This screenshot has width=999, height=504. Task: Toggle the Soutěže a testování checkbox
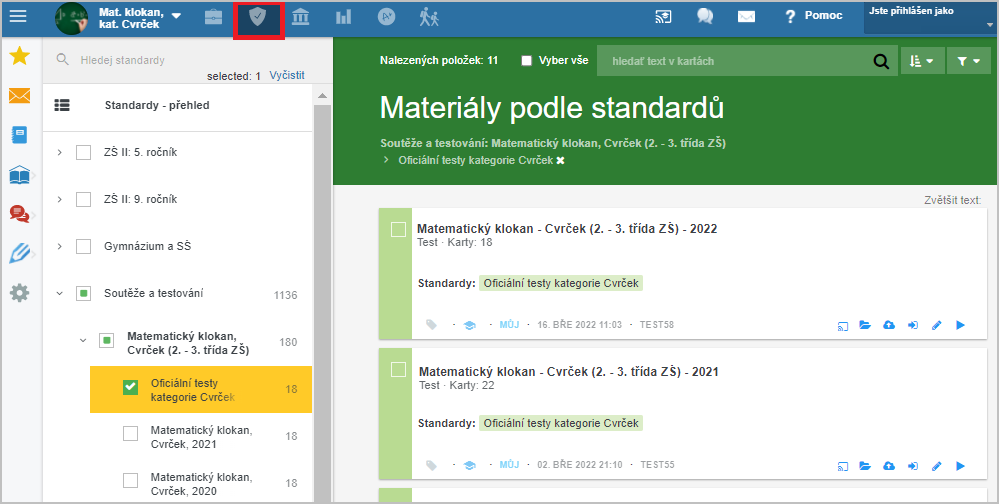(83, 293)
